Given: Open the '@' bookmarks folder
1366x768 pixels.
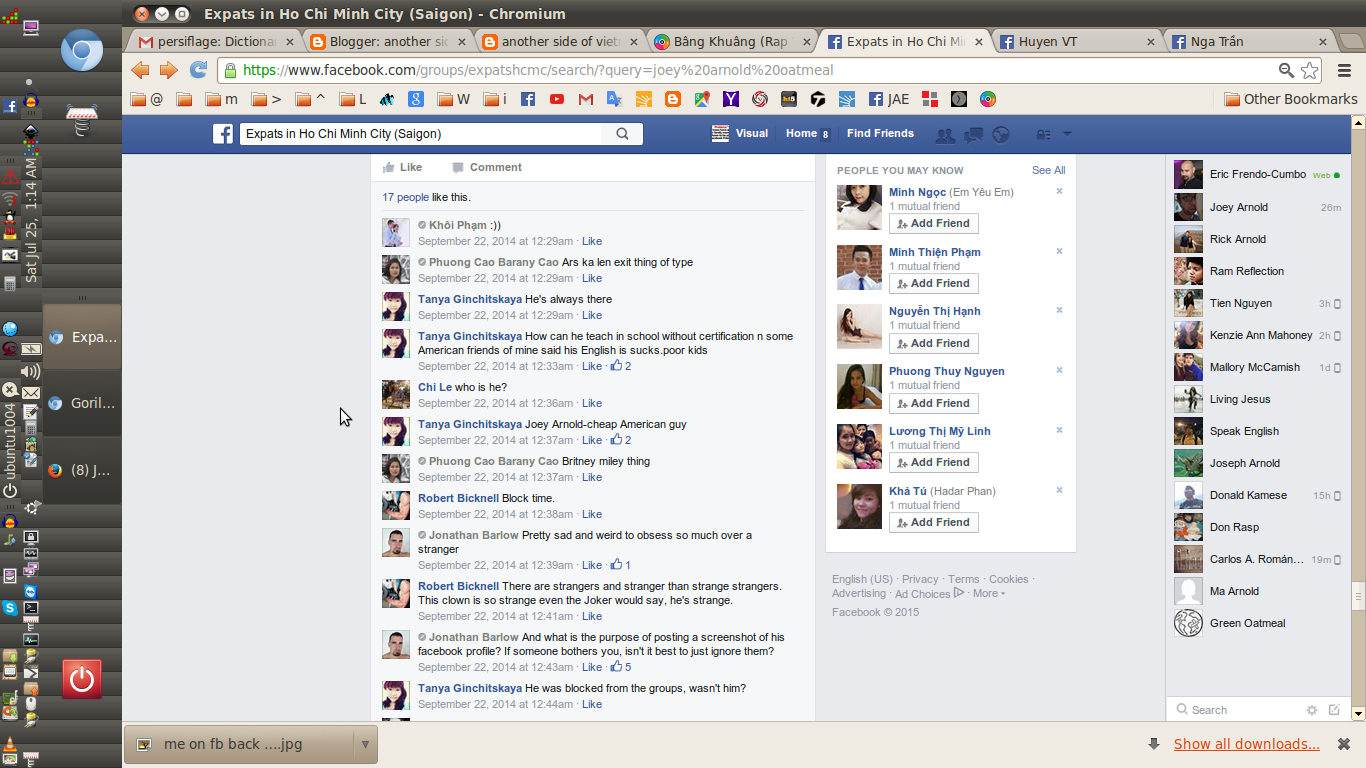Looking at the screenshot, I should (147, 99).
